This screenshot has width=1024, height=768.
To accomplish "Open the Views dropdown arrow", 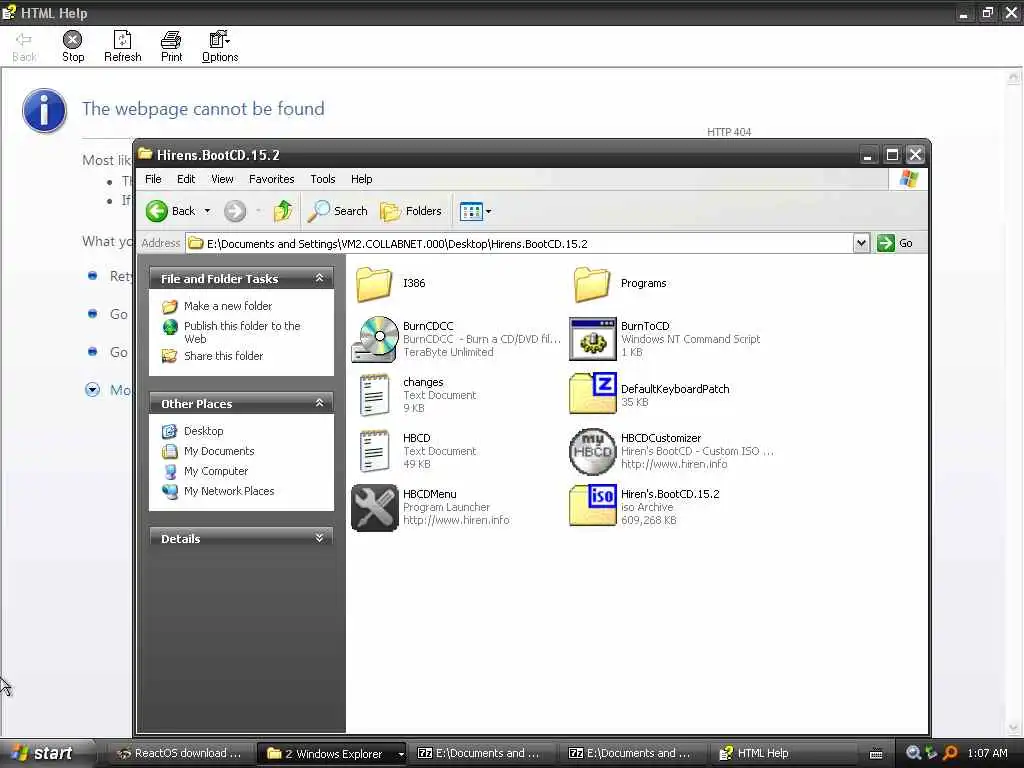I will point(488,211).
